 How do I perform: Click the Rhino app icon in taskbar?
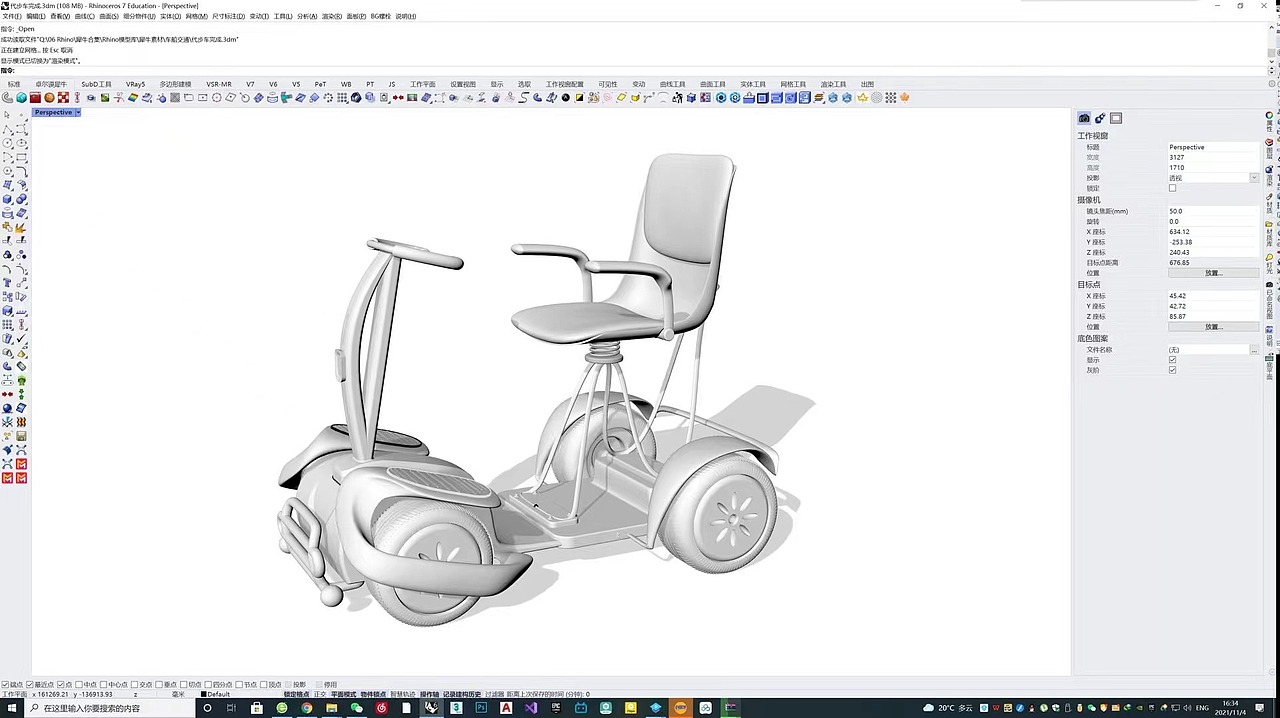coord(431,708)
